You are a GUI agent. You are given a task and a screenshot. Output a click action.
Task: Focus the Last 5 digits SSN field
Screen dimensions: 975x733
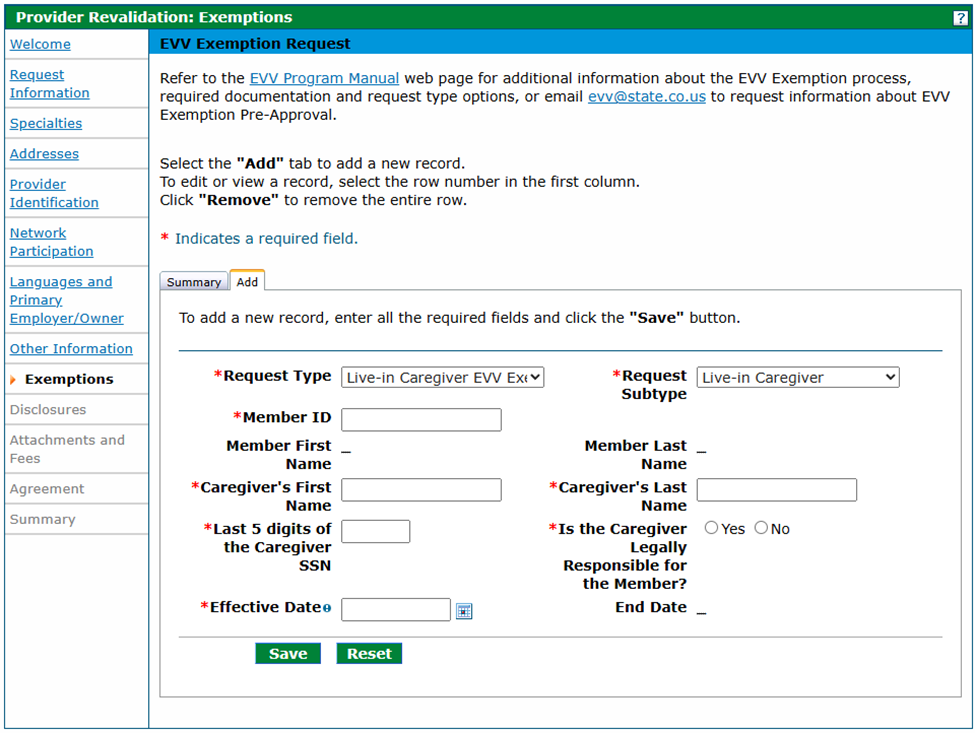point(376,532)
